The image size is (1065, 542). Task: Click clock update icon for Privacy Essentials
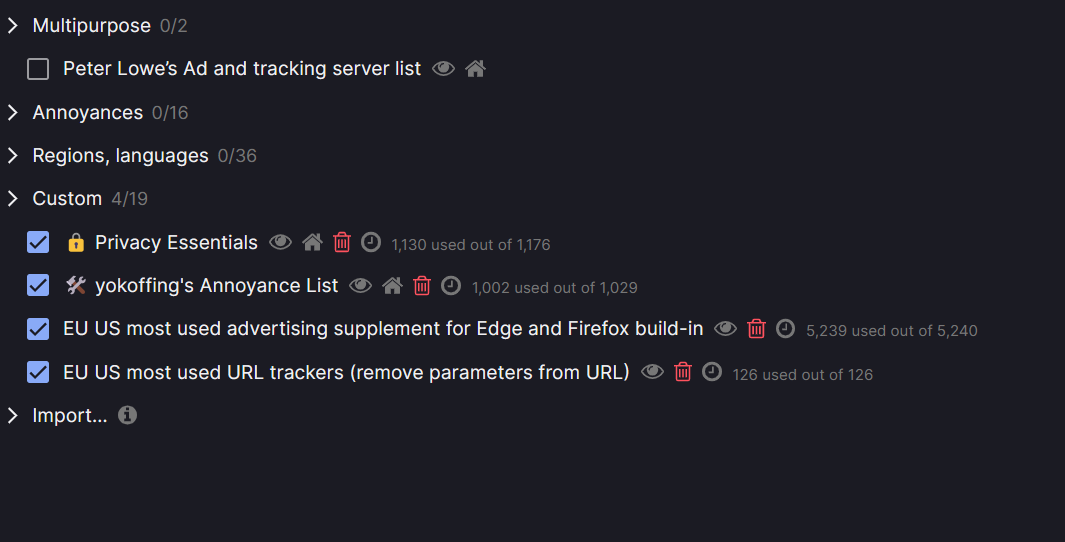point(371,242)
